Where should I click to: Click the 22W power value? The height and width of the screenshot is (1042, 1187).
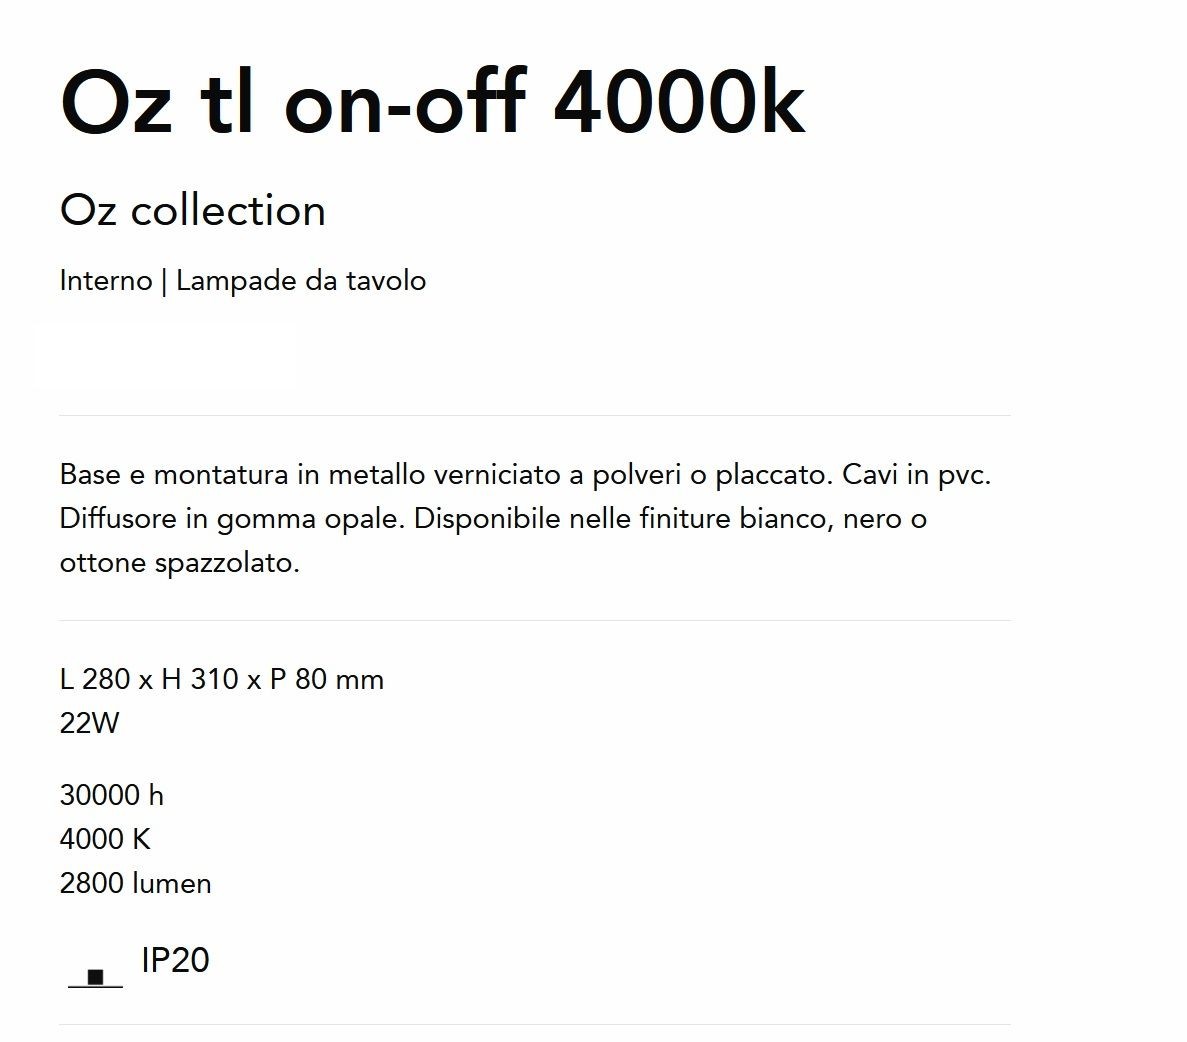point(89,723)
